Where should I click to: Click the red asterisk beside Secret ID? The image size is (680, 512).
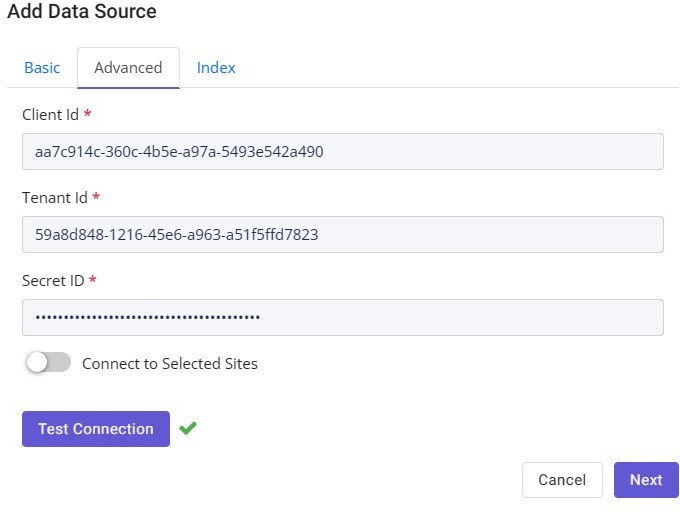coord(92,280)
